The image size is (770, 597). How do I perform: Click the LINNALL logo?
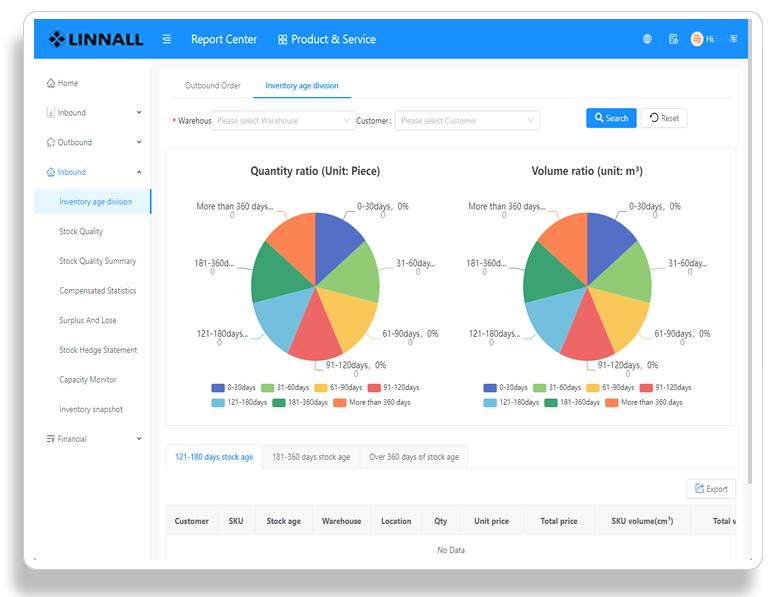[96, 39]
